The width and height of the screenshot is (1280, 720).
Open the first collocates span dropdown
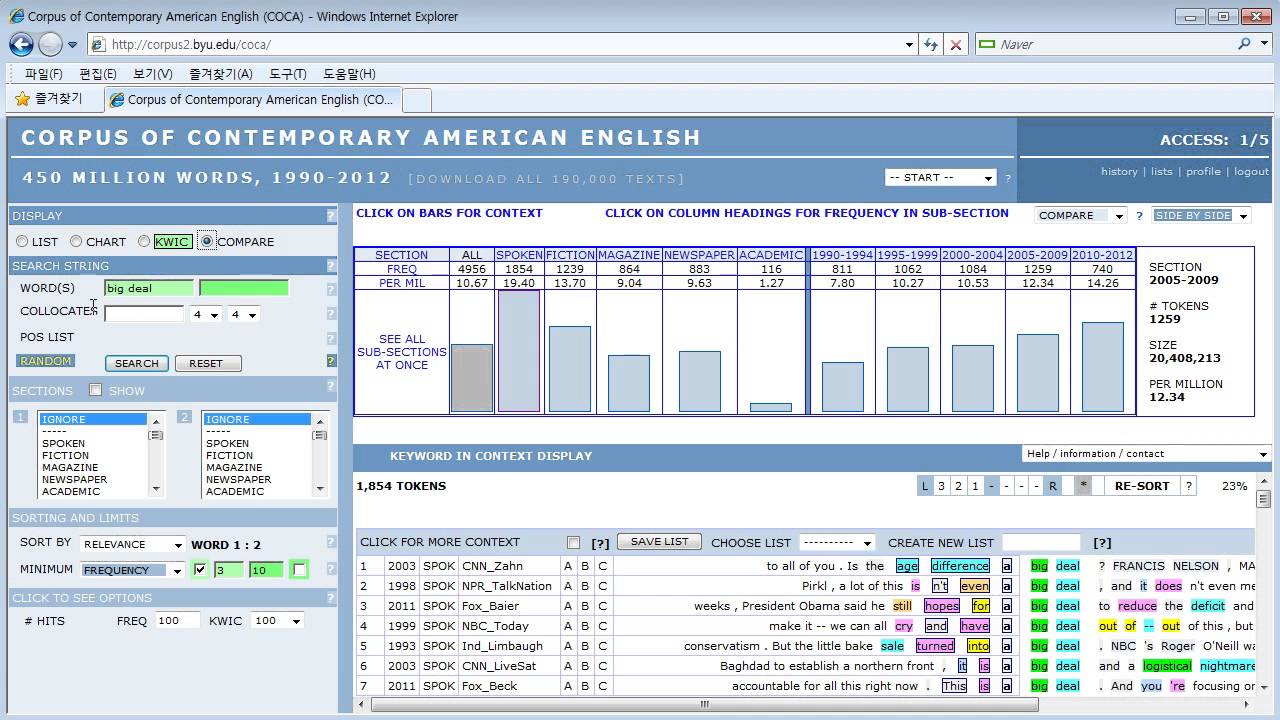[206, 315]
